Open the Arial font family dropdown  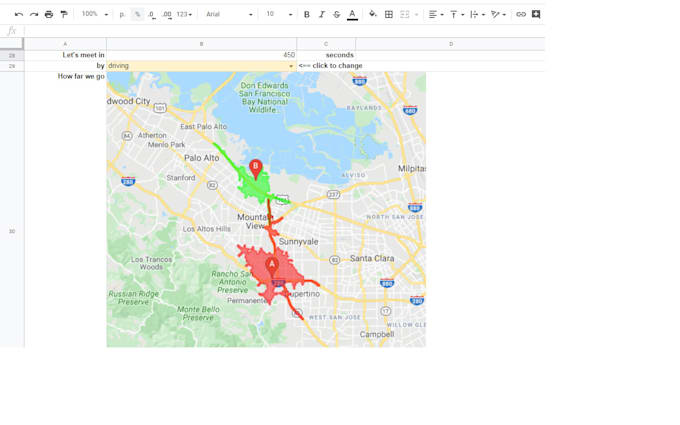click(x=229, y=14)
